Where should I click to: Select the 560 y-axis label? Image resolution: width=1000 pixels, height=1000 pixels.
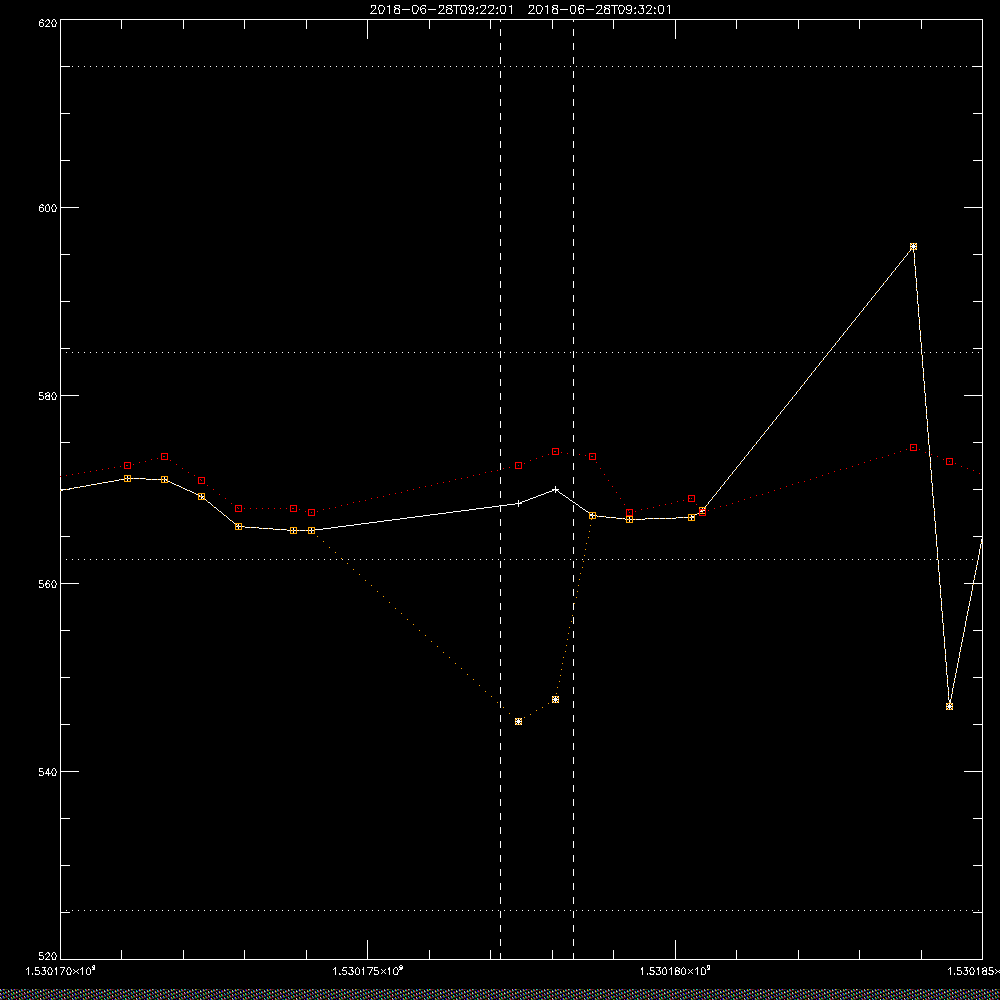48,584
